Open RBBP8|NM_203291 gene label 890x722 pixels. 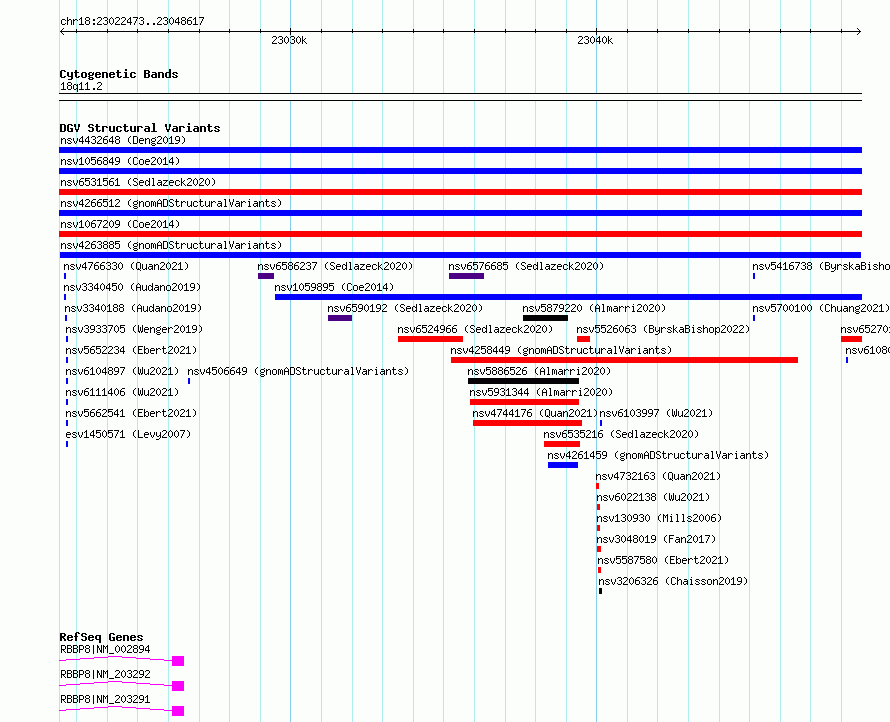105,699
